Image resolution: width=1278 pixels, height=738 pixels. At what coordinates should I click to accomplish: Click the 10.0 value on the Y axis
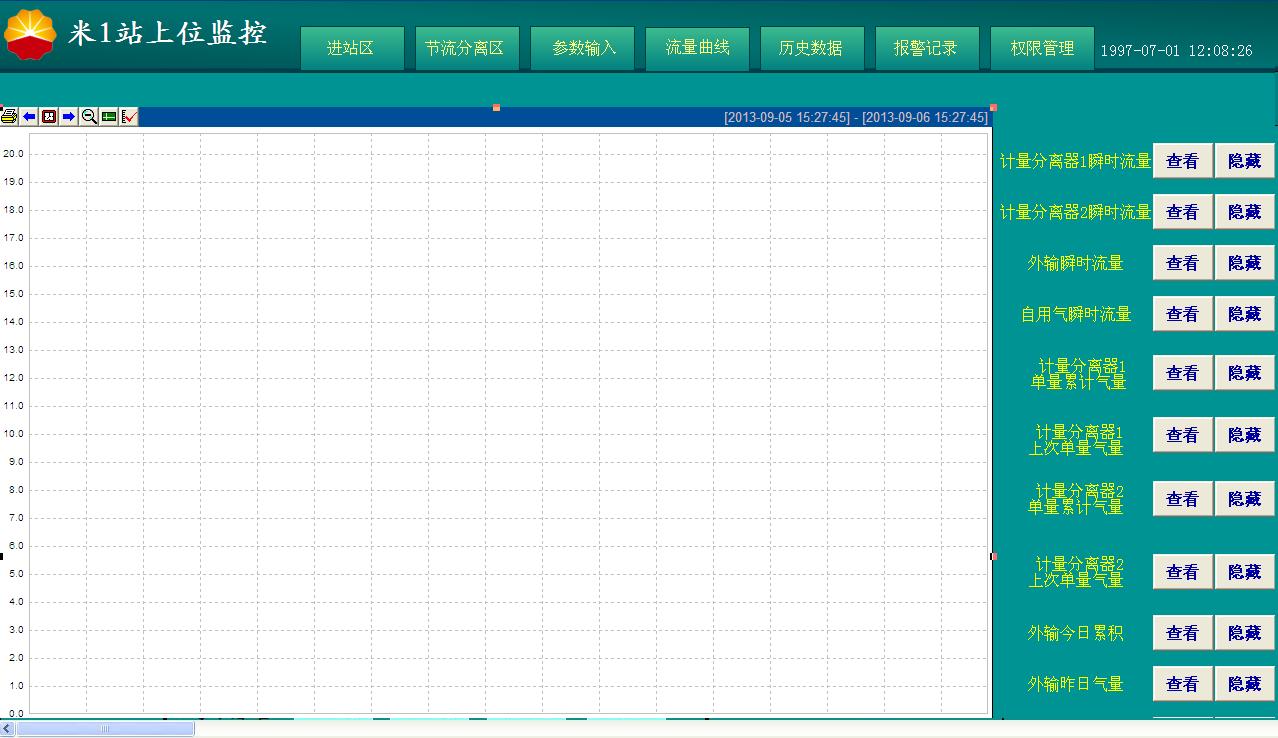13,434
